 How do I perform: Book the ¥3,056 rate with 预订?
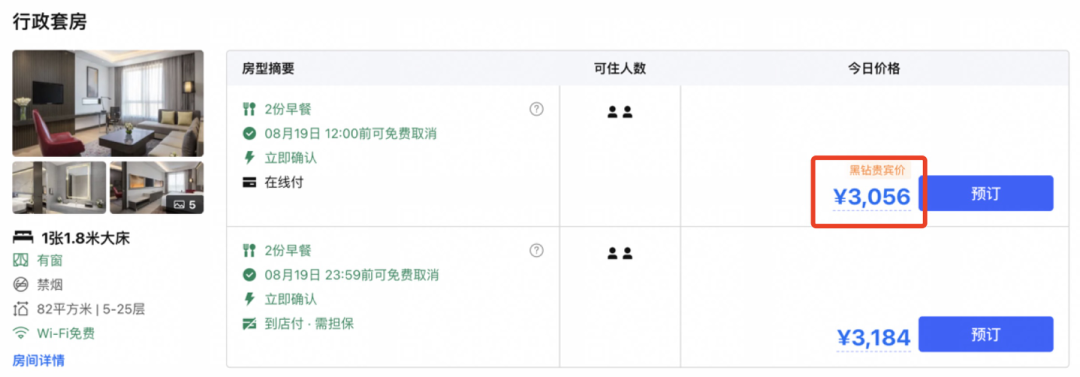pyautogui.click(x=985, y=193)
